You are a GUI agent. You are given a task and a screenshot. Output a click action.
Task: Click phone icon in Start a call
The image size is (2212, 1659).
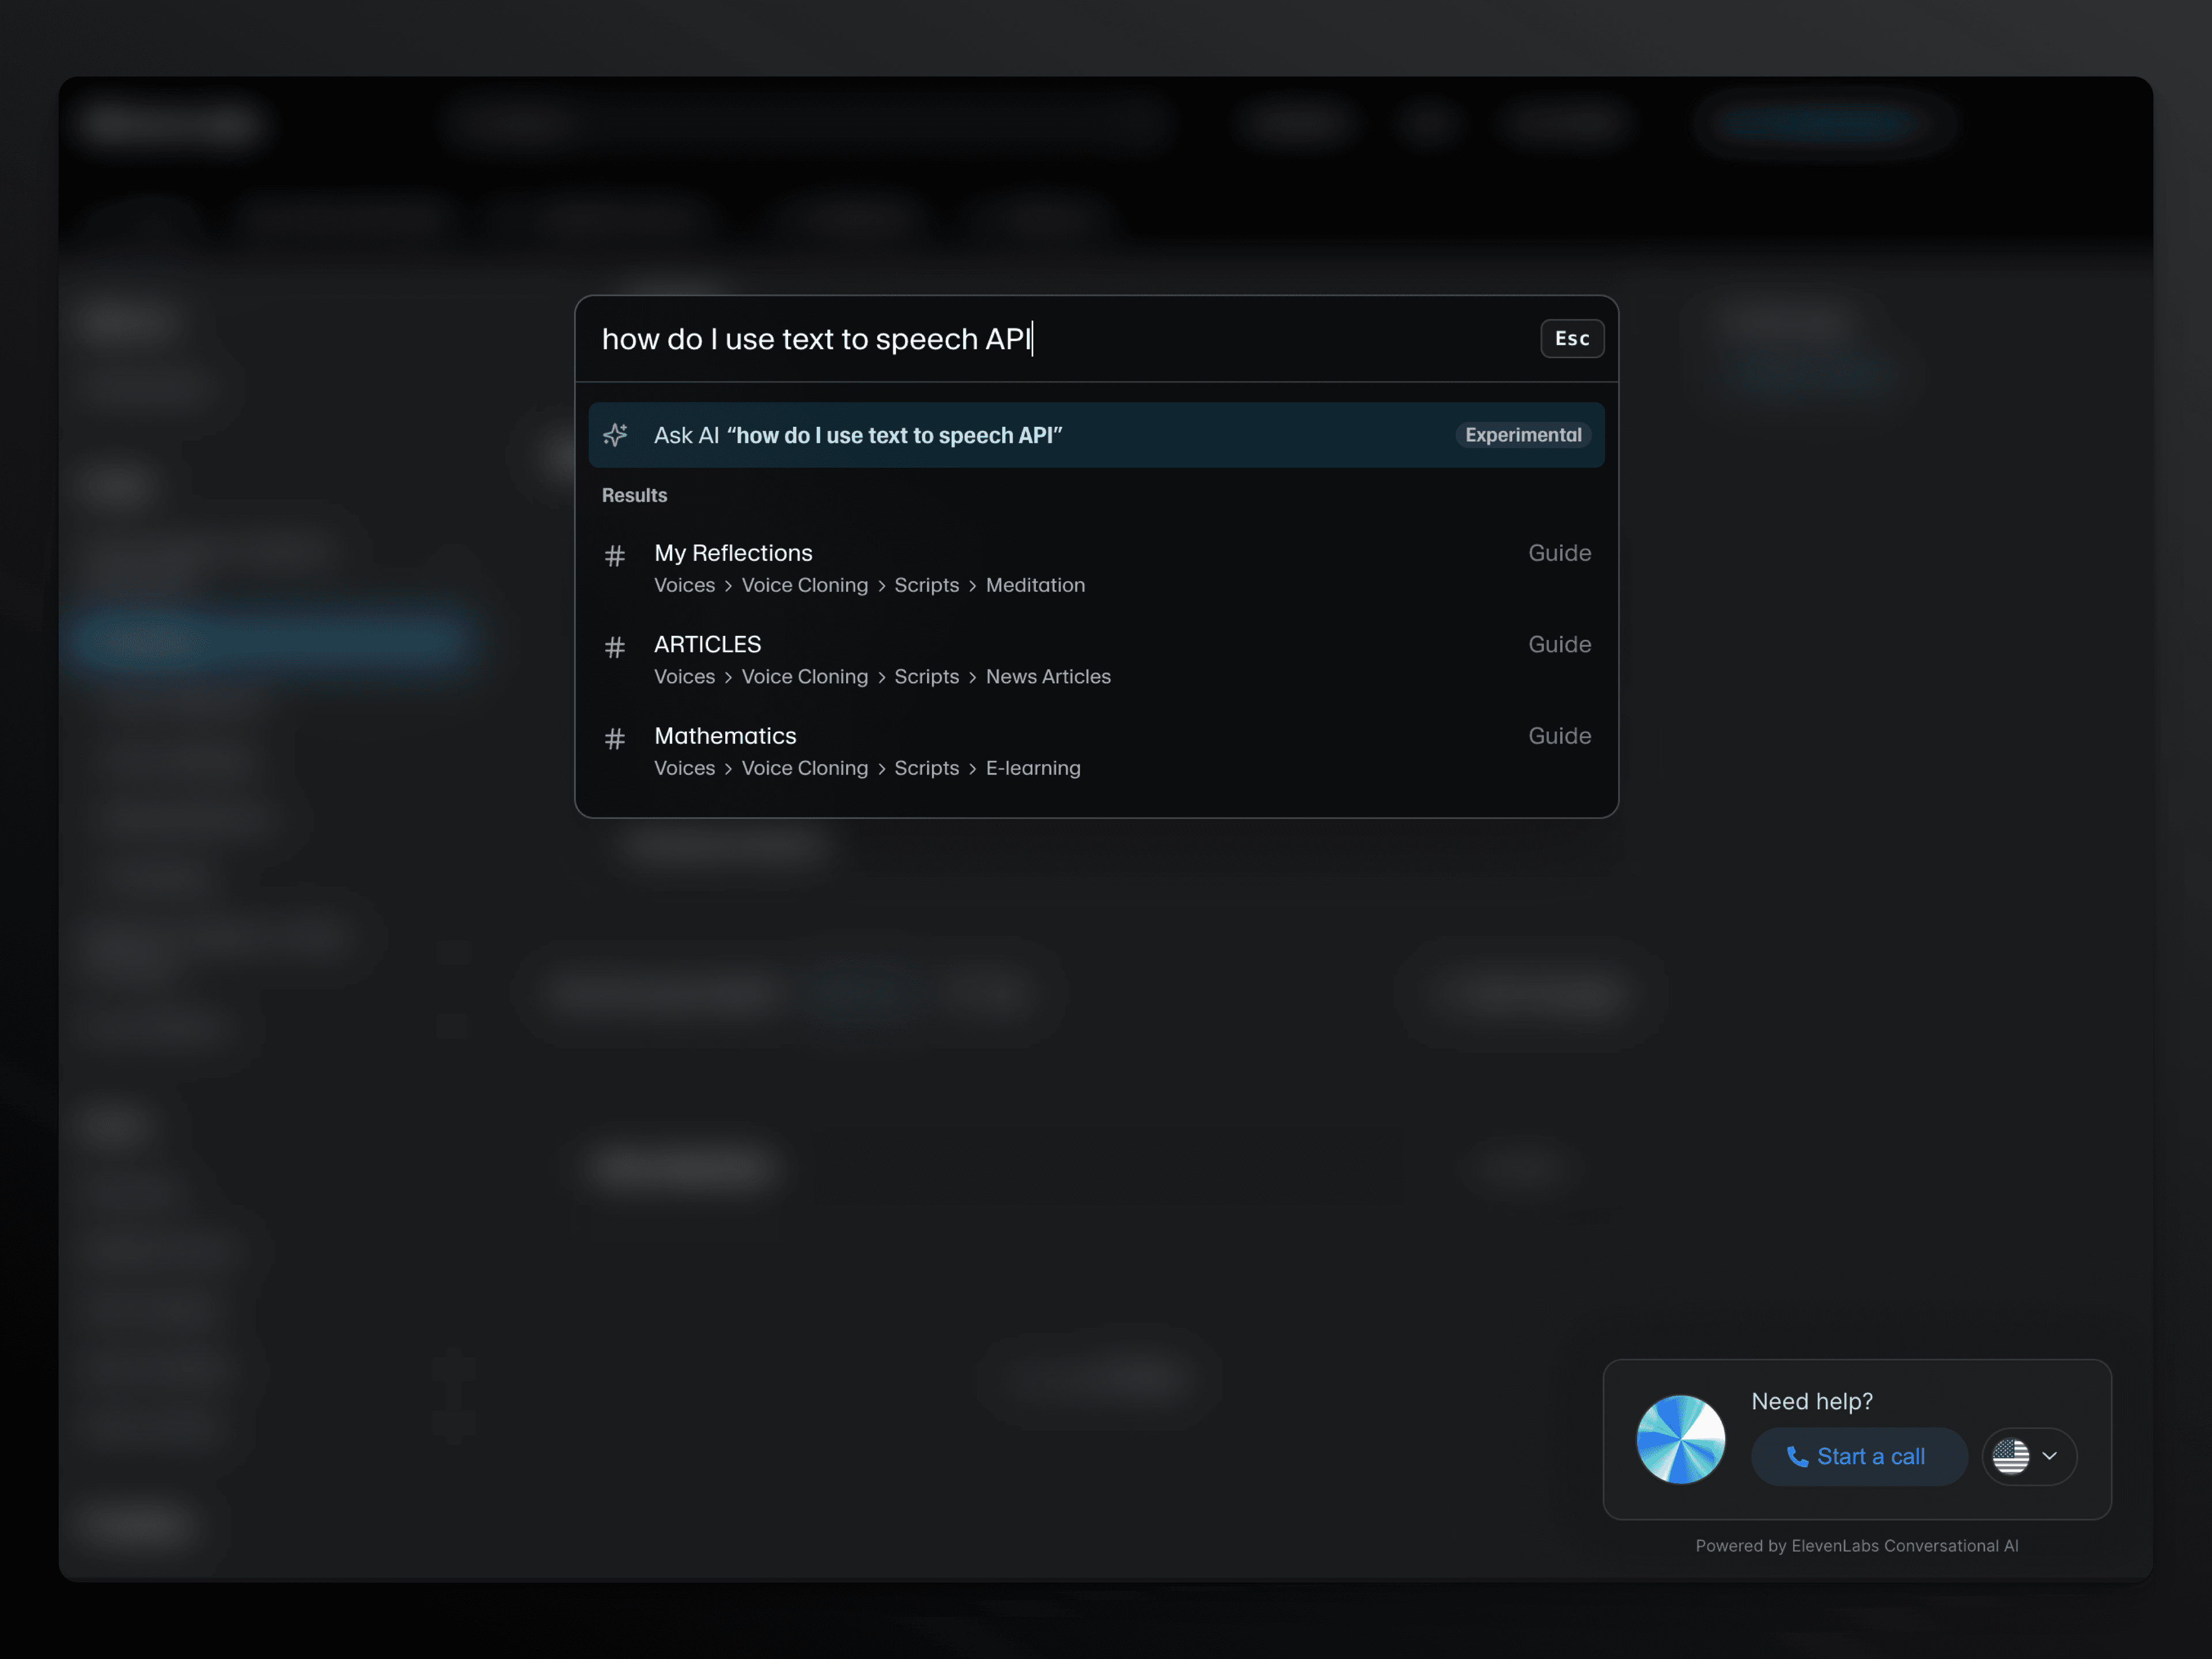pyautogui.click(x=1797, y=1457)
